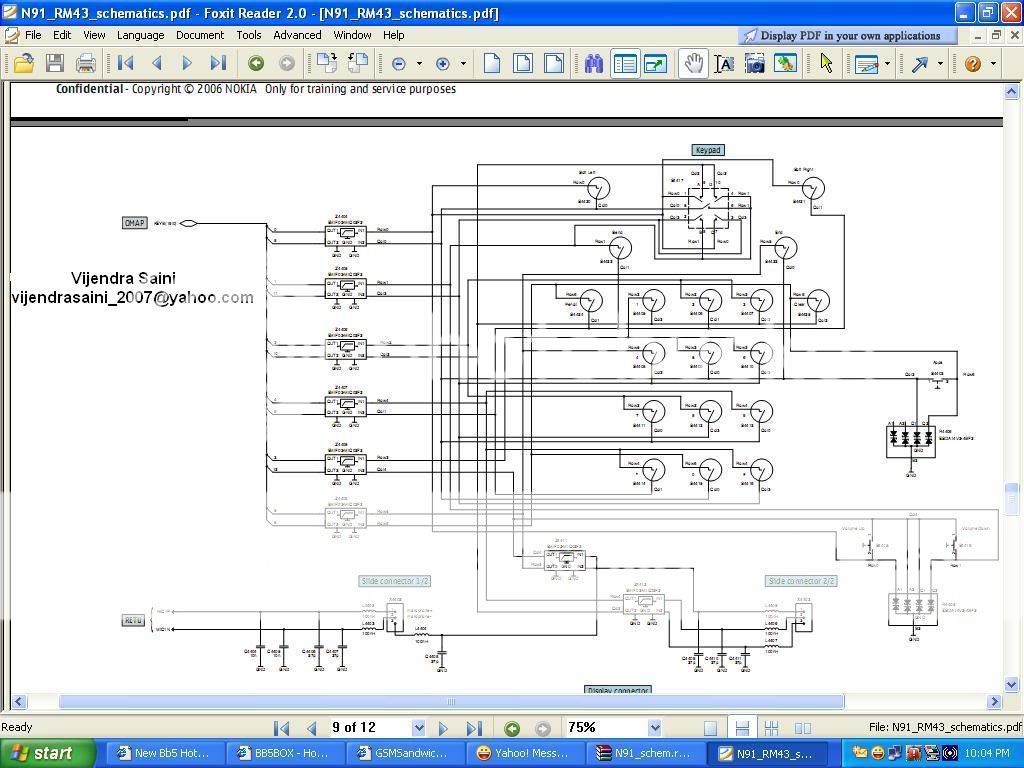Go to next page in the status bar
The width and height of the screenshot is (1024, 768).
tap(443, 728)
